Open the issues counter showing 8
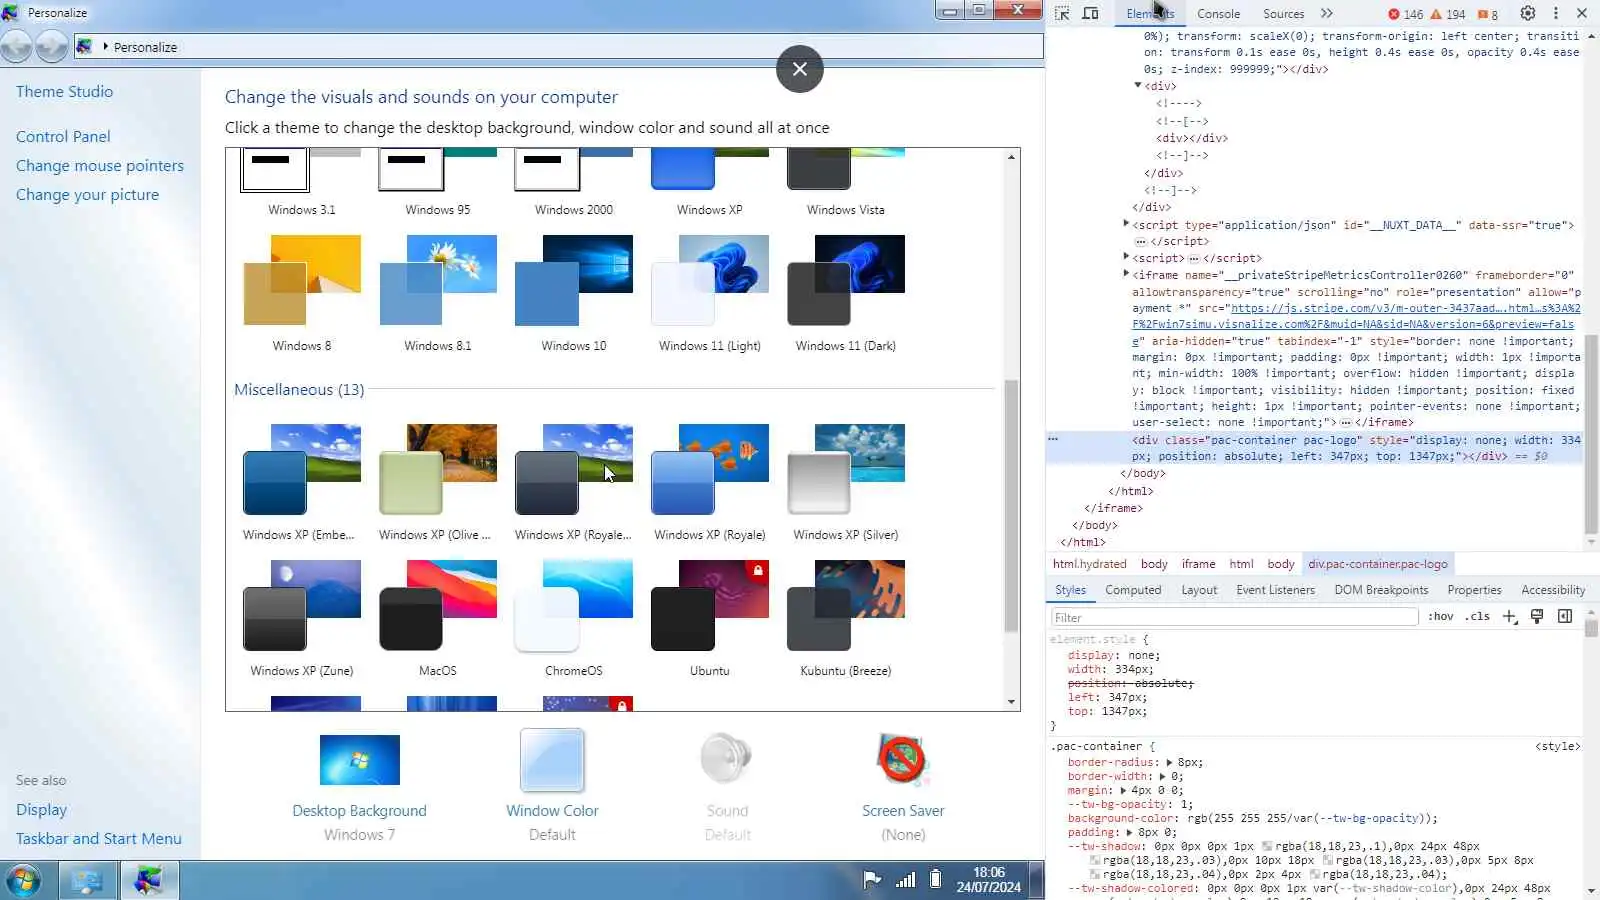Image resolution: width=1600 pixels, height=900 pixels. click(1488, 14)
